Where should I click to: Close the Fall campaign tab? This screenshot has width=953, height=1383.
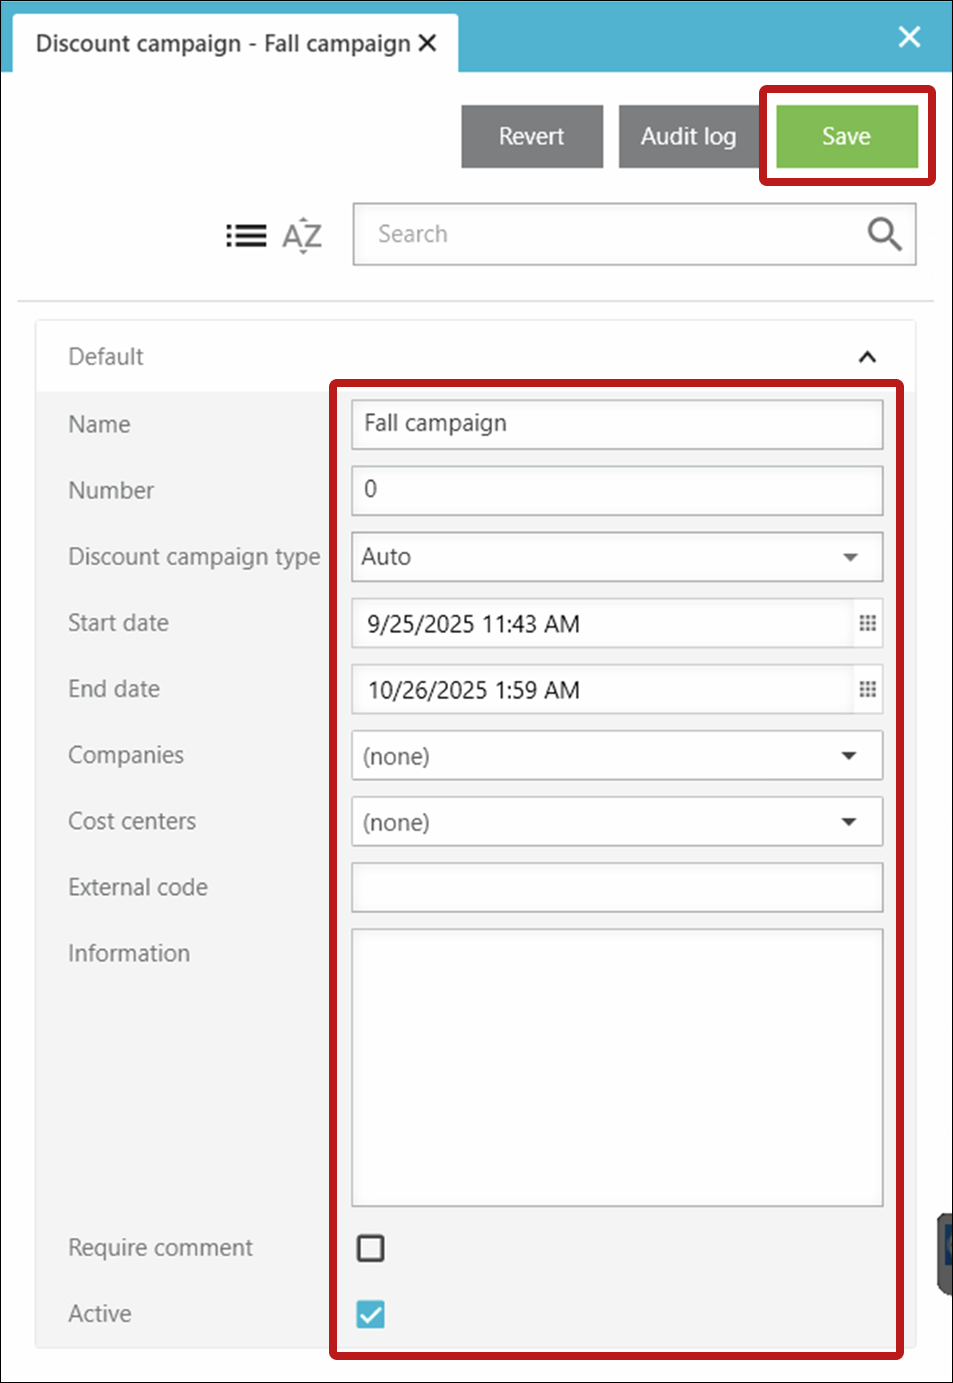point(428,43)
